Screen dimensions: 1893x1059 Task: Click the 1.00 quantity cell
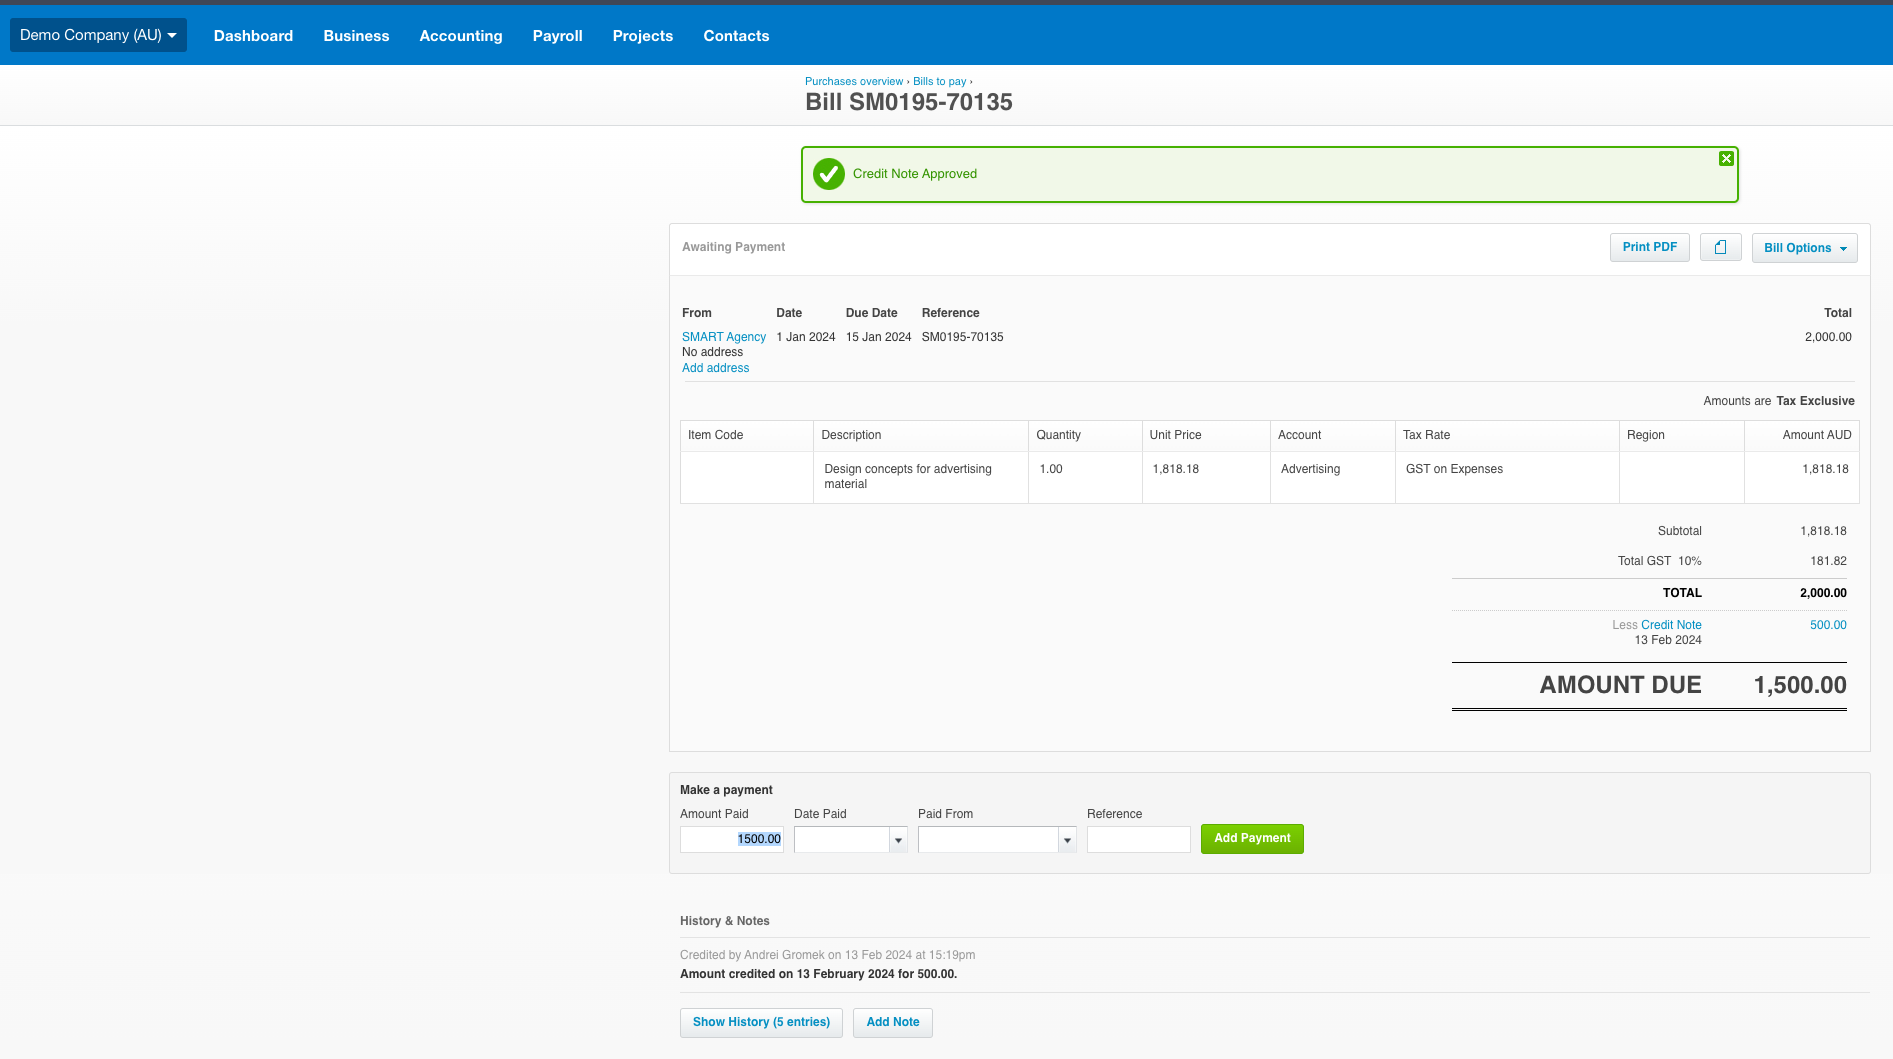[x=1051, y=469]
